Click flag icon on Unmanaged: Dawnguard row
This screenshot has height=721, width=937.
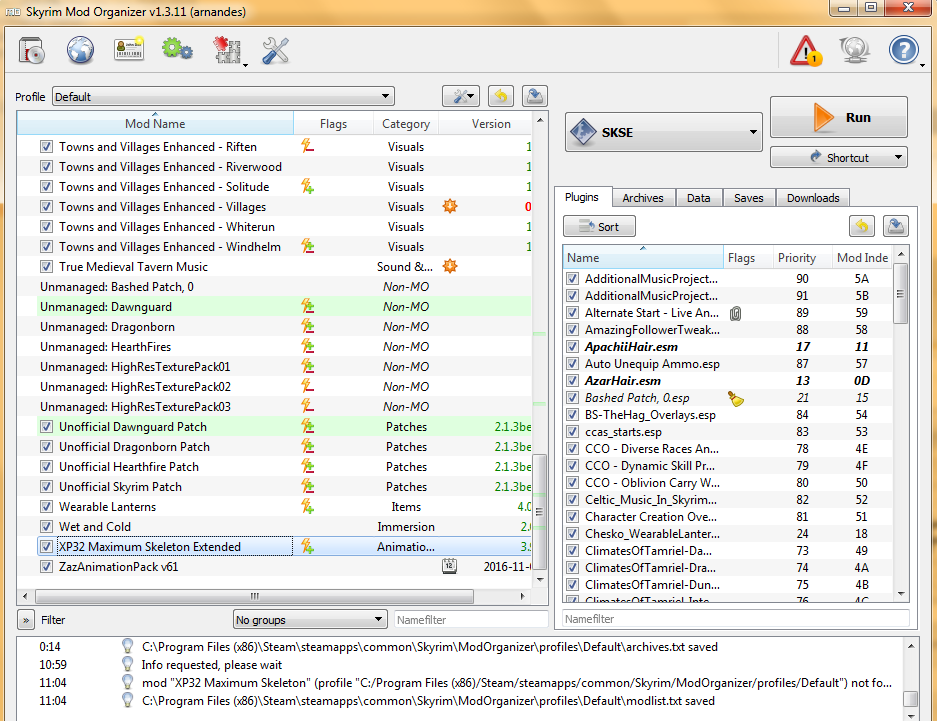click(x=307, y=306)
